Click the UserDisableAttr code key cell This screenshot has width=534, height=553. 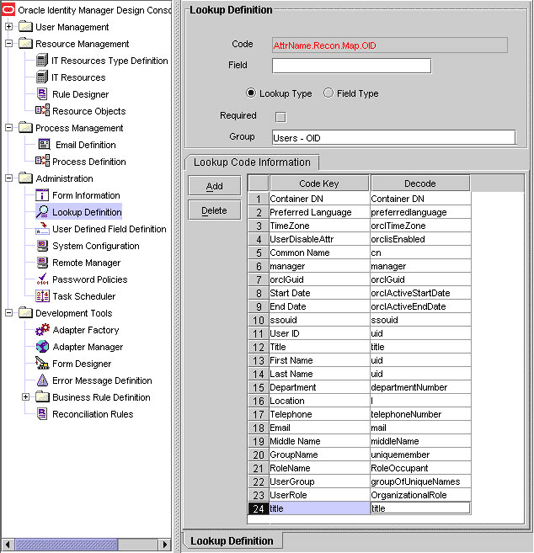[x=319, y=239]
